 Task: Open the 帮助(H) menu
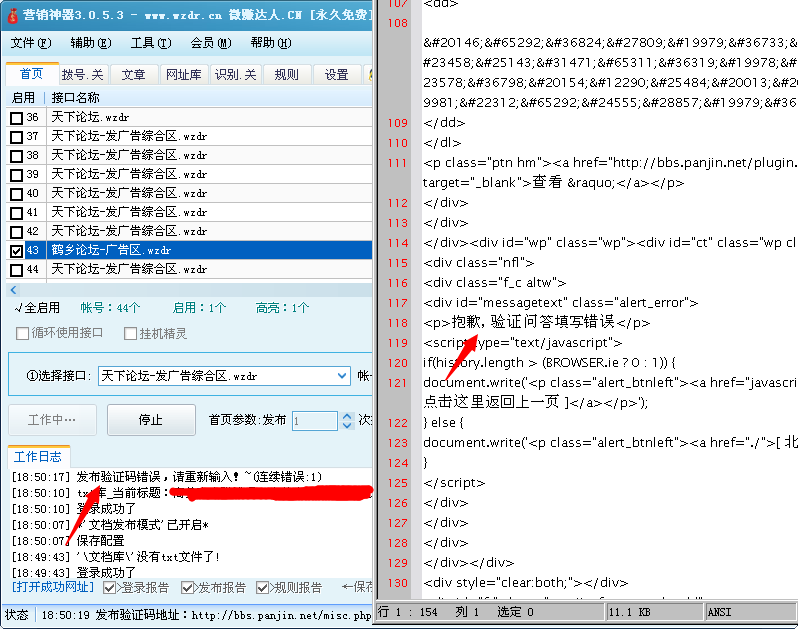click(271, 43)
